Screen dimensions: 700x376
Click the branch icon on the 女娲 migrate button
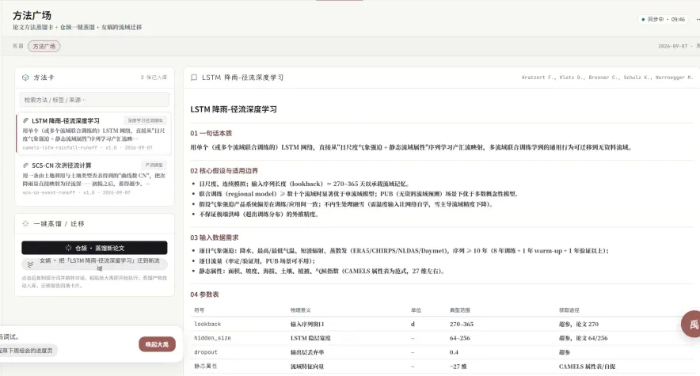tap(30, 264)
